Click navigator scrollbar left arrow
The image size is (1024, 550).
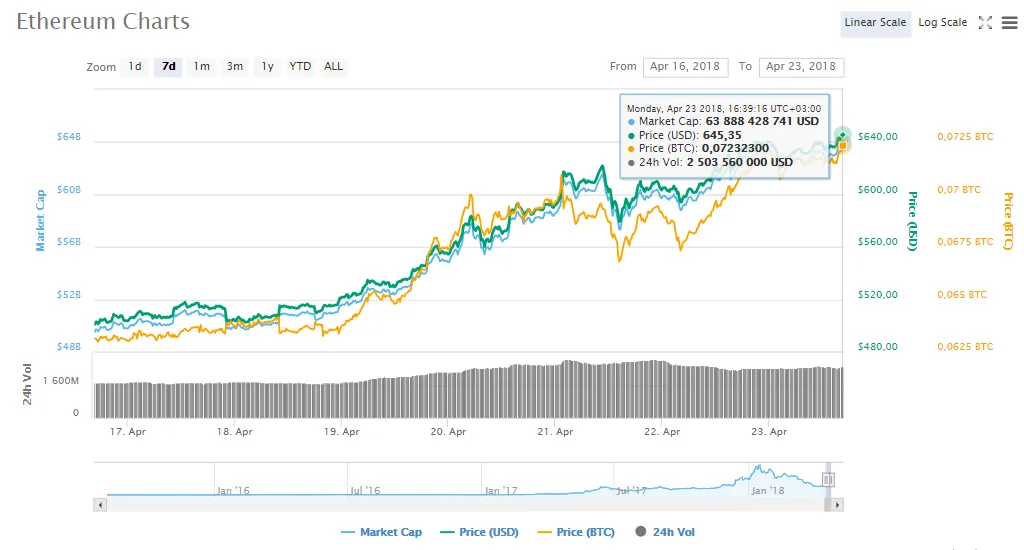98,506
